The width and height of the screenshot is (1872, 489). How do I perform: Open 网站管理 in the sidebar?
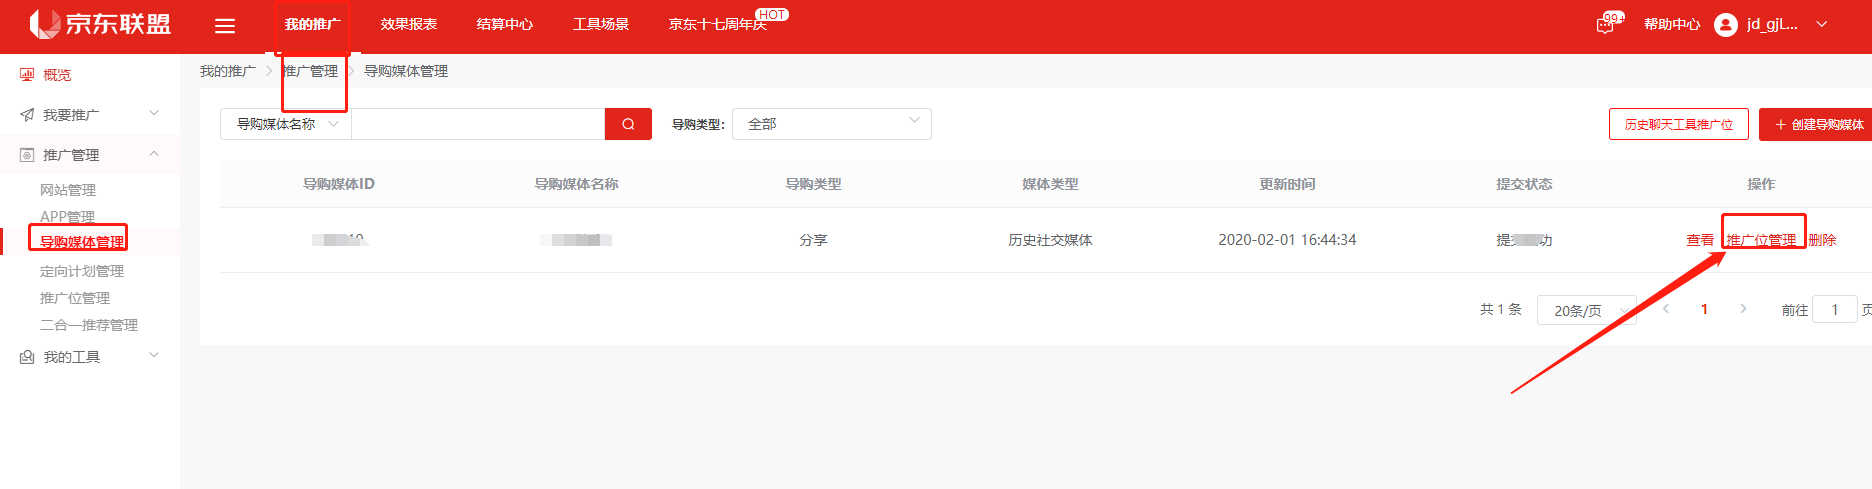pyautogui.click(x=68, y=190)
